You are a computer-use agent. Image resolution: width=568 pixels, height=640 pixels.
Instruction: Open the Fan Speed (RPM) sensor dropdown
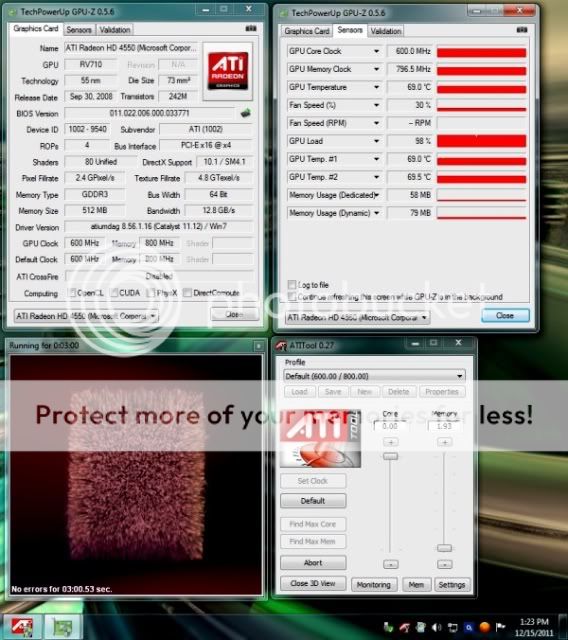376,123
